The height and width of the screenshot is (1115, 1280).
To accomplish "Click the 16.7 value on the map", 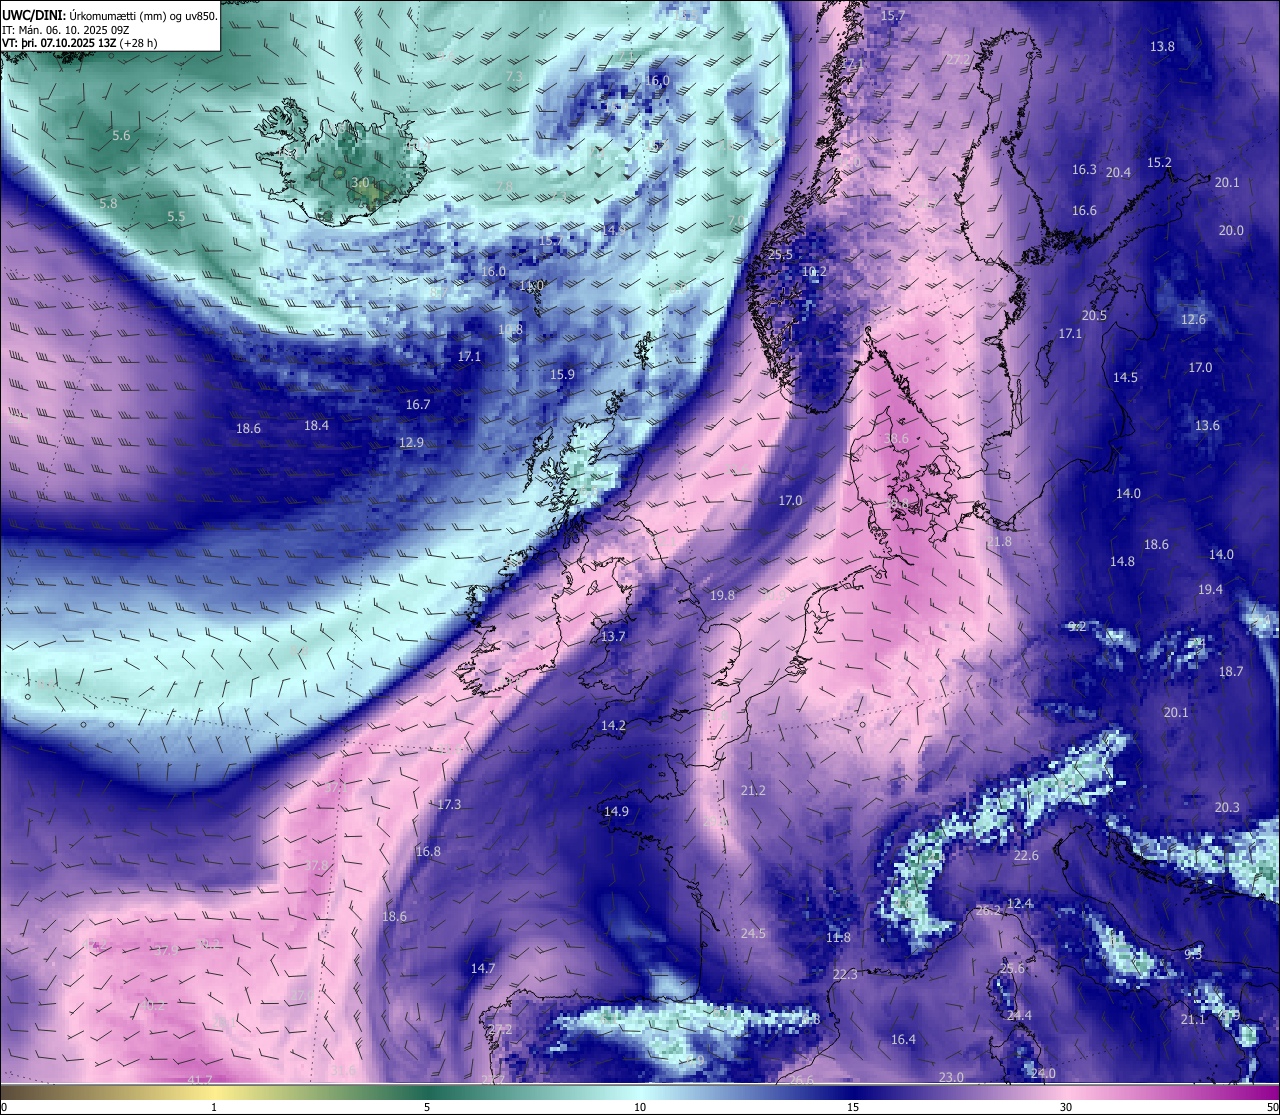I will 418,404.
